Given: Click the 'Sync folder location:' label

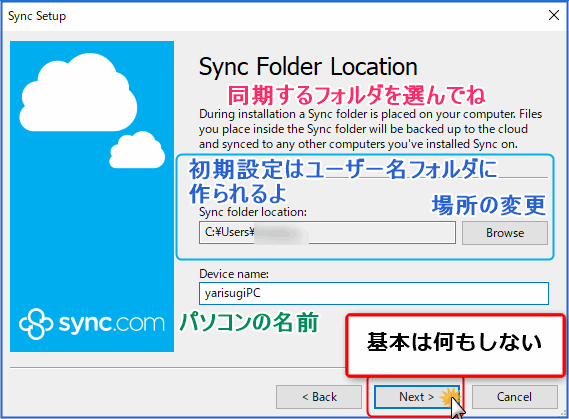Looking at the screenshot, I should coord(253,212).
